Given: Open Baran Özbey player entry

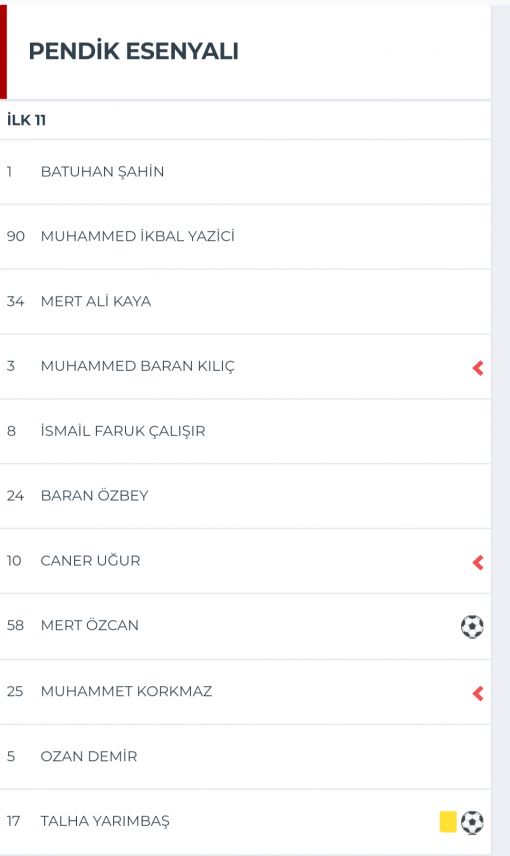Looking at the screenshot, I should coord(245,496).
